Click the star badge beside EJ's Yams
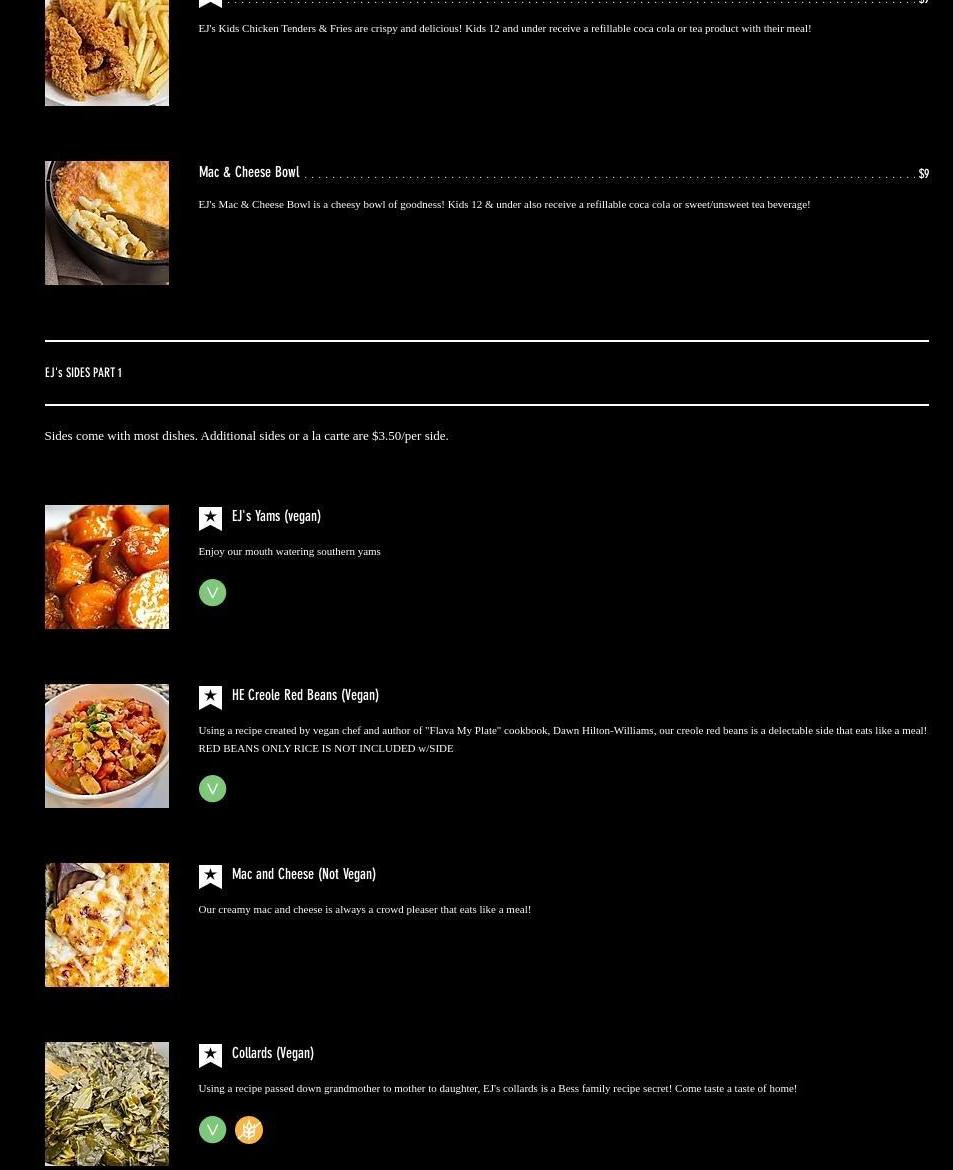 [x=210, y=519]
